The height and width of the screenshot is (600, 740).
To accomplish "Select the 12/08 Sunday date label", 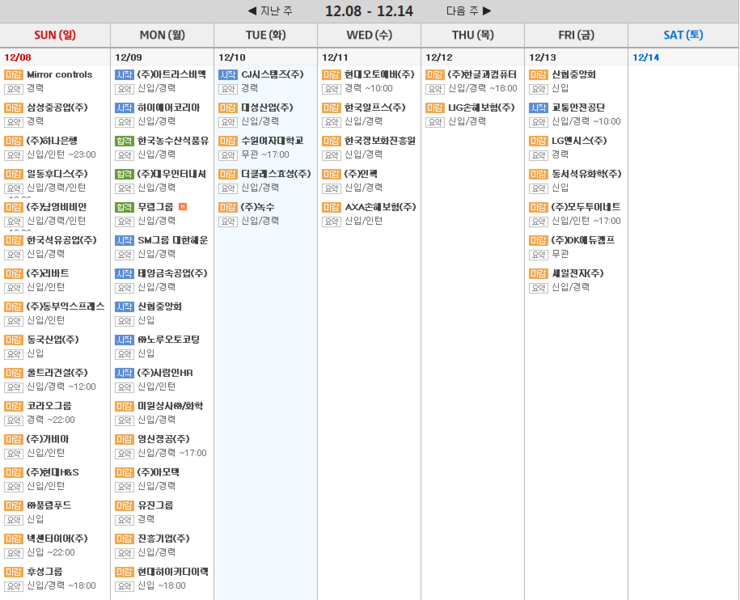I will [x=17, y=58].
